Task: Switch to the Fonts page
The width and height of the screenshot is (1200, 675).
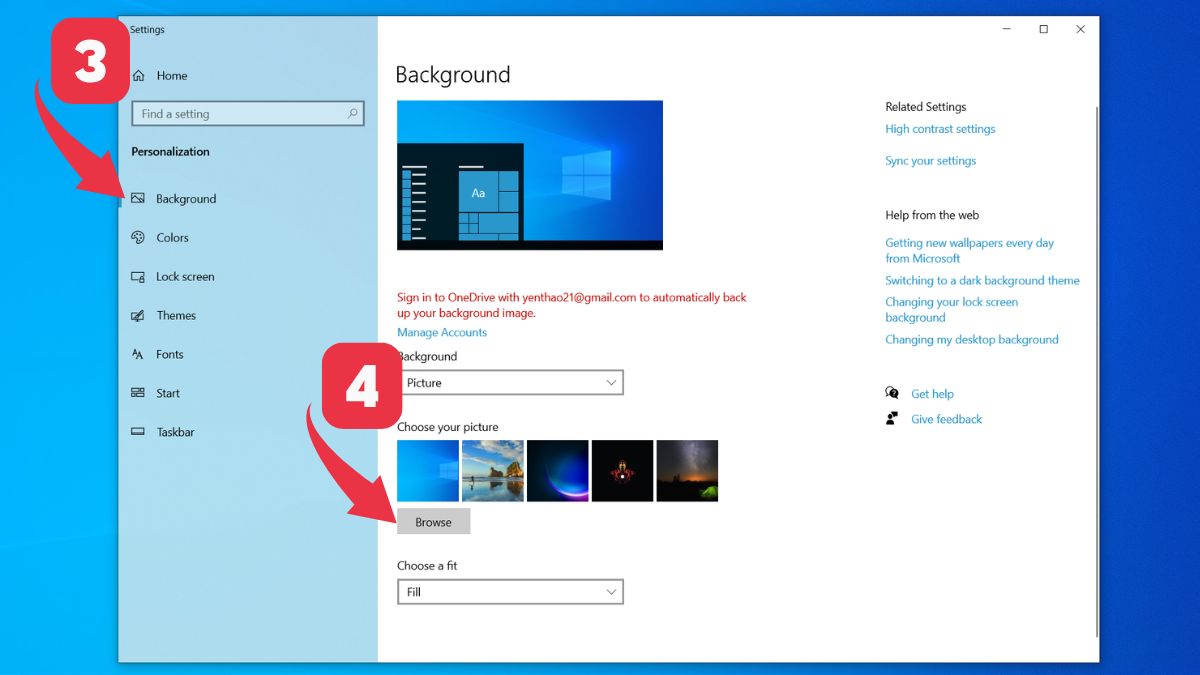Action: click(x=170, y=355)
